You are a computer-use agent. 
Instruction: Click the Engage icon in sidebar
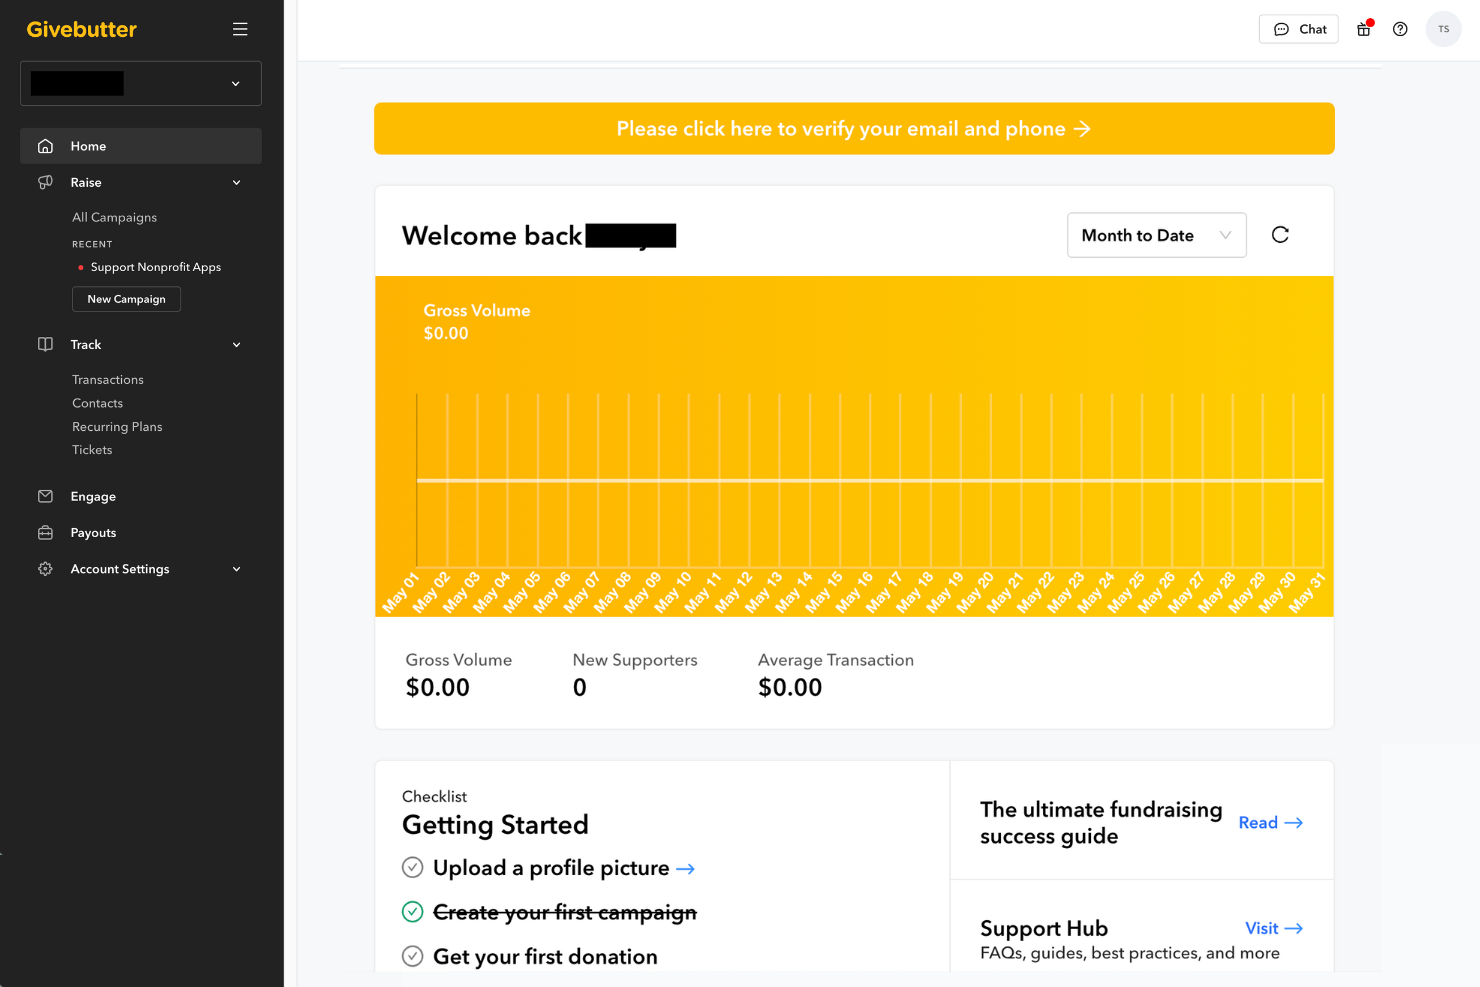click(x=44, y=496)
